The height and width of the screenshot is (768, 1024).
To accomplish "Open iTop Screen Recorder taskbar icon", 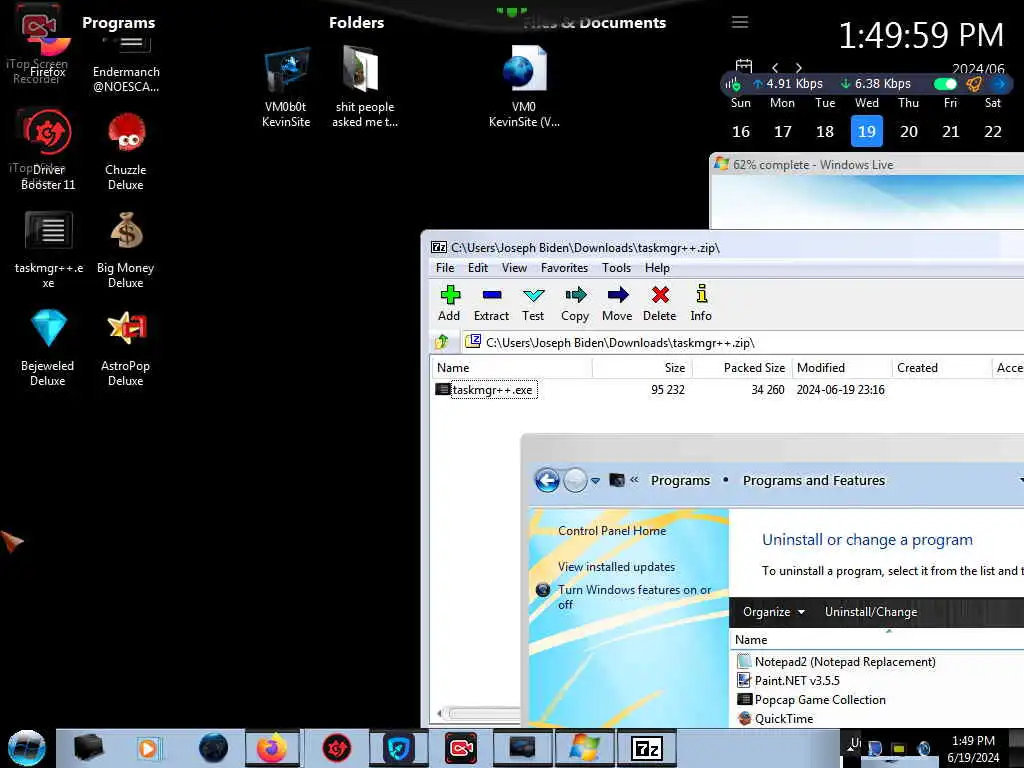I will 460,748.
